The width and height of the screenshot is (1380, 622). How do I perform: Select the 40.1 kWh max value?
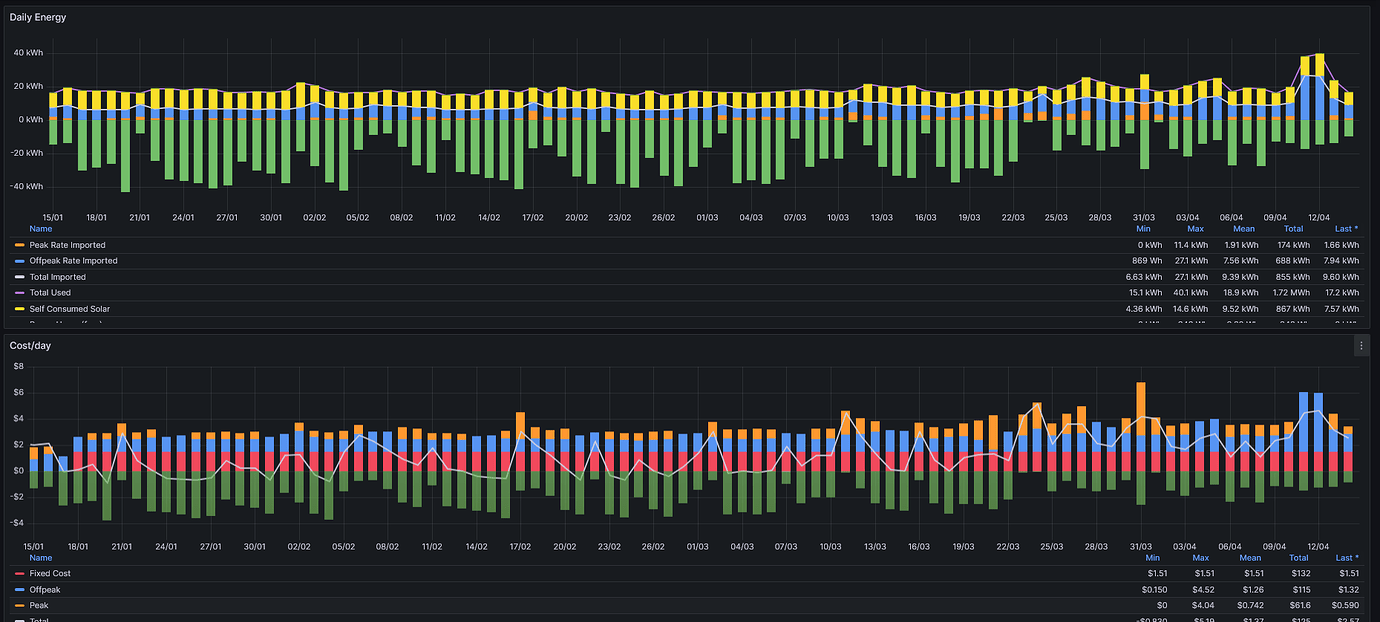pyautogui.click(x=1190, y=293)
